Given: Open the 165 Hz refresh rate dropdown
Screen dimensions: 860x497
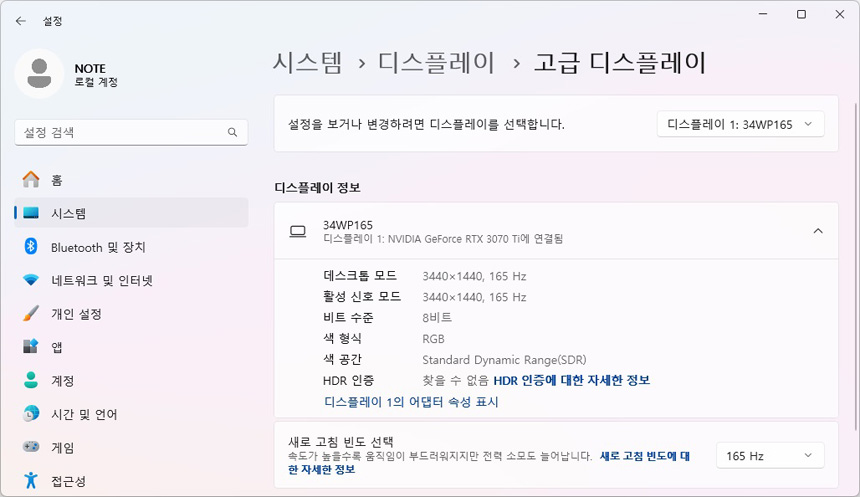Looking at the screenshot, I should coord(770,456).
